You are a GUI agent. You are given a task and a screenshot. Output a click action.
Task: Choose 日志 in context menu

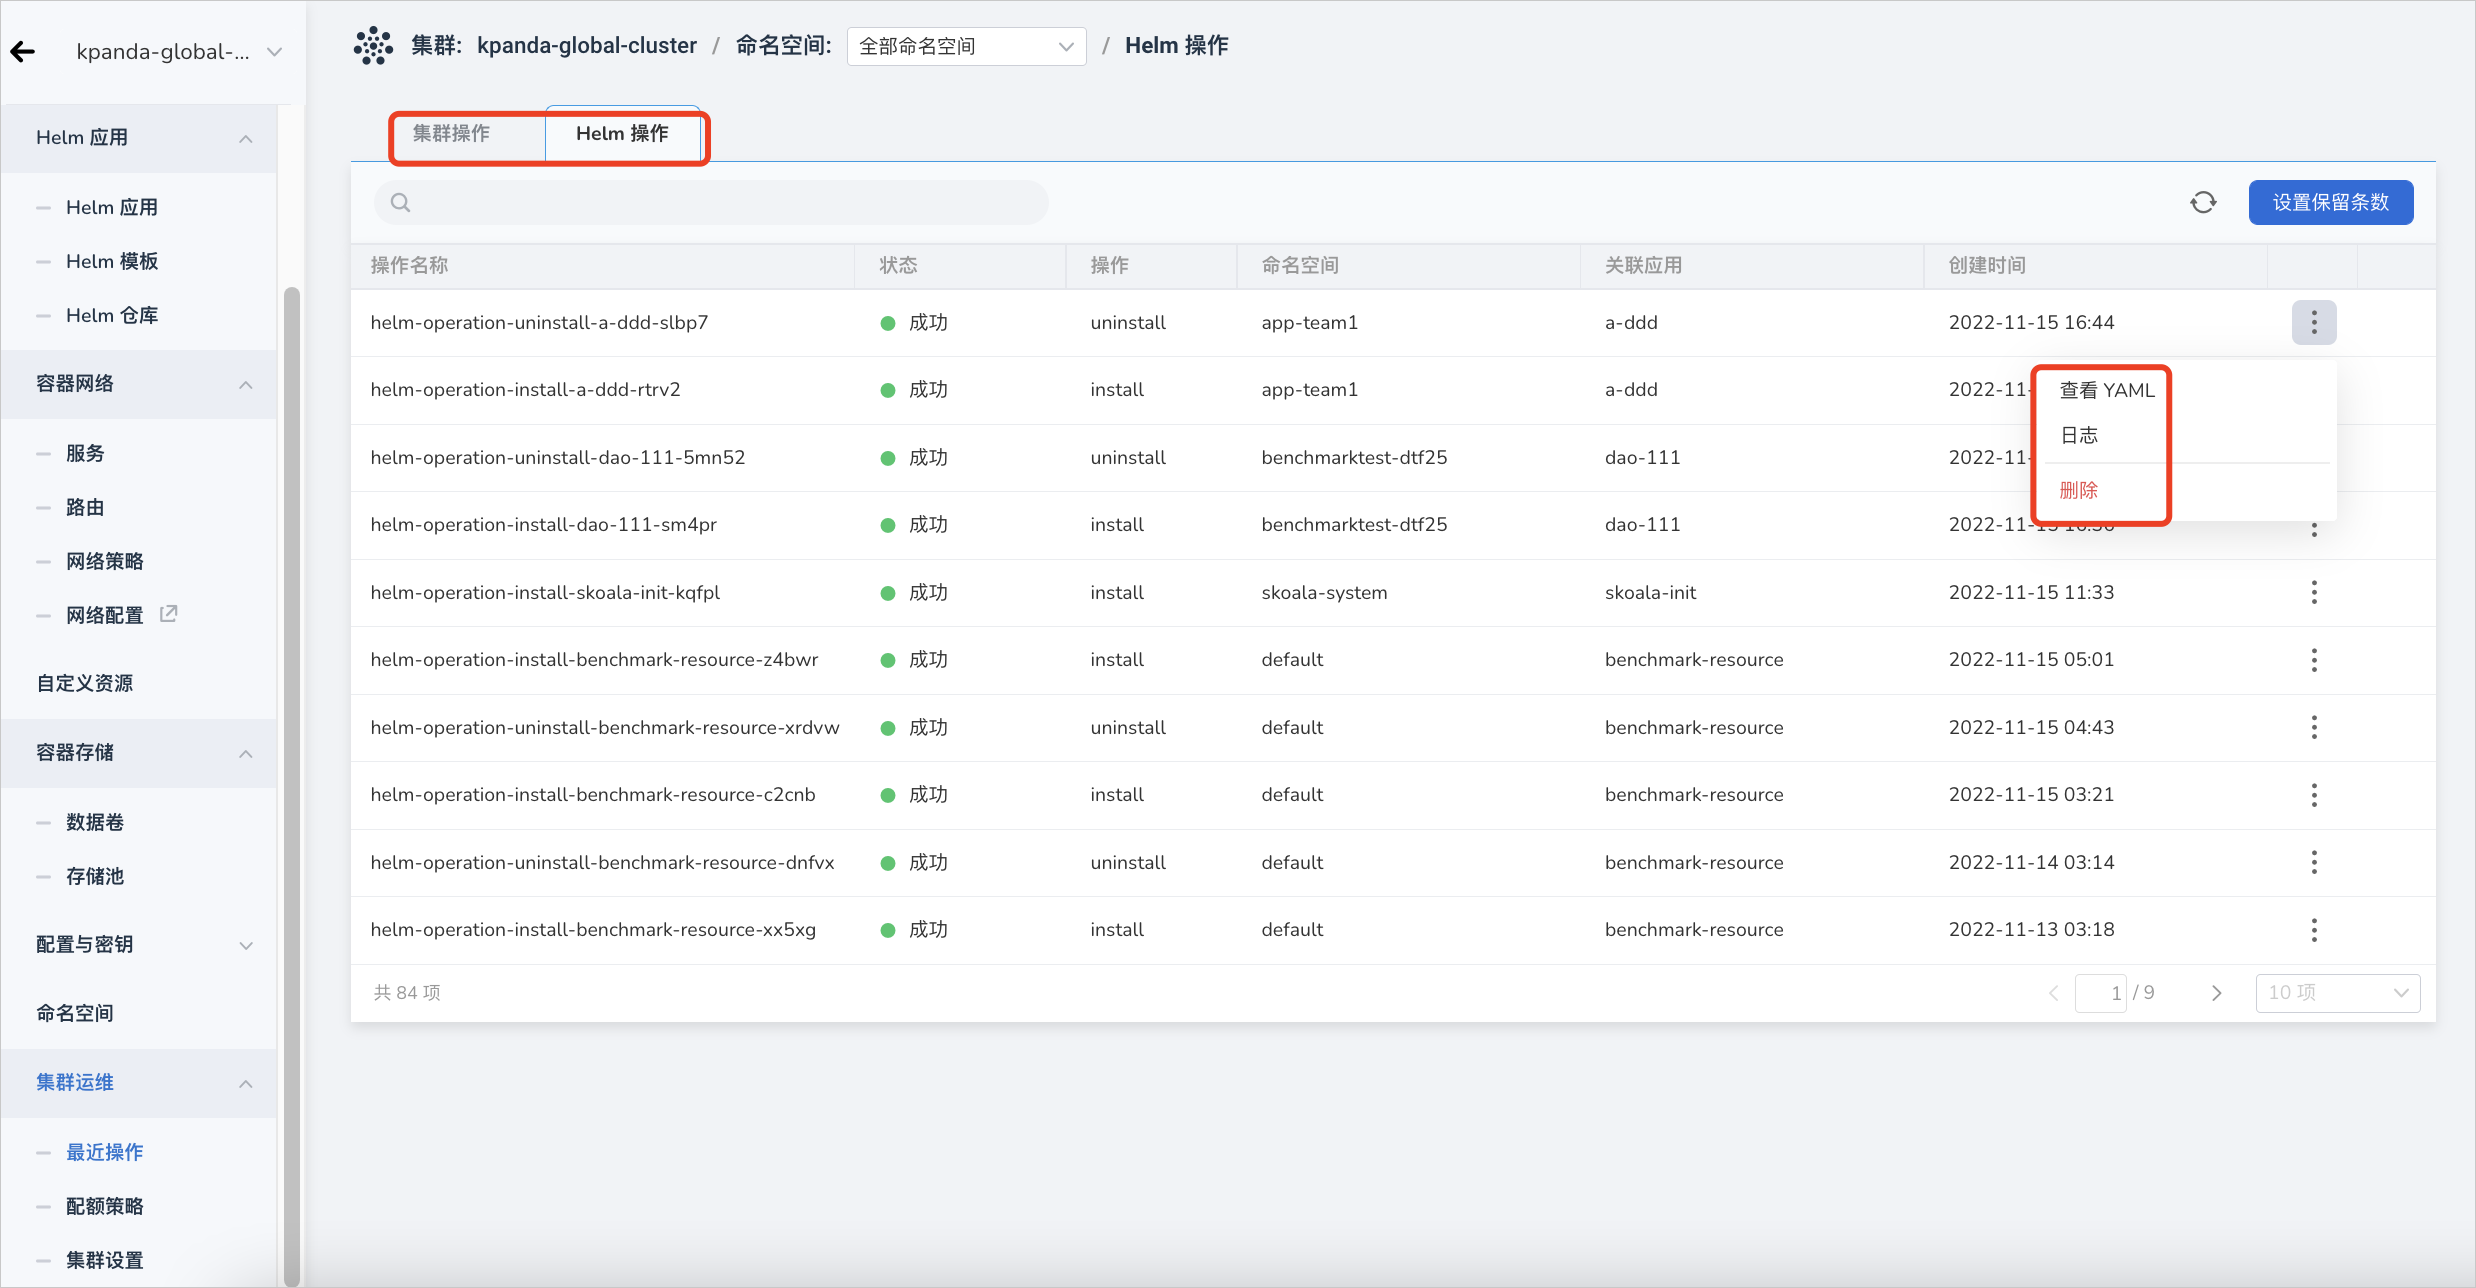click(2079, 435)
